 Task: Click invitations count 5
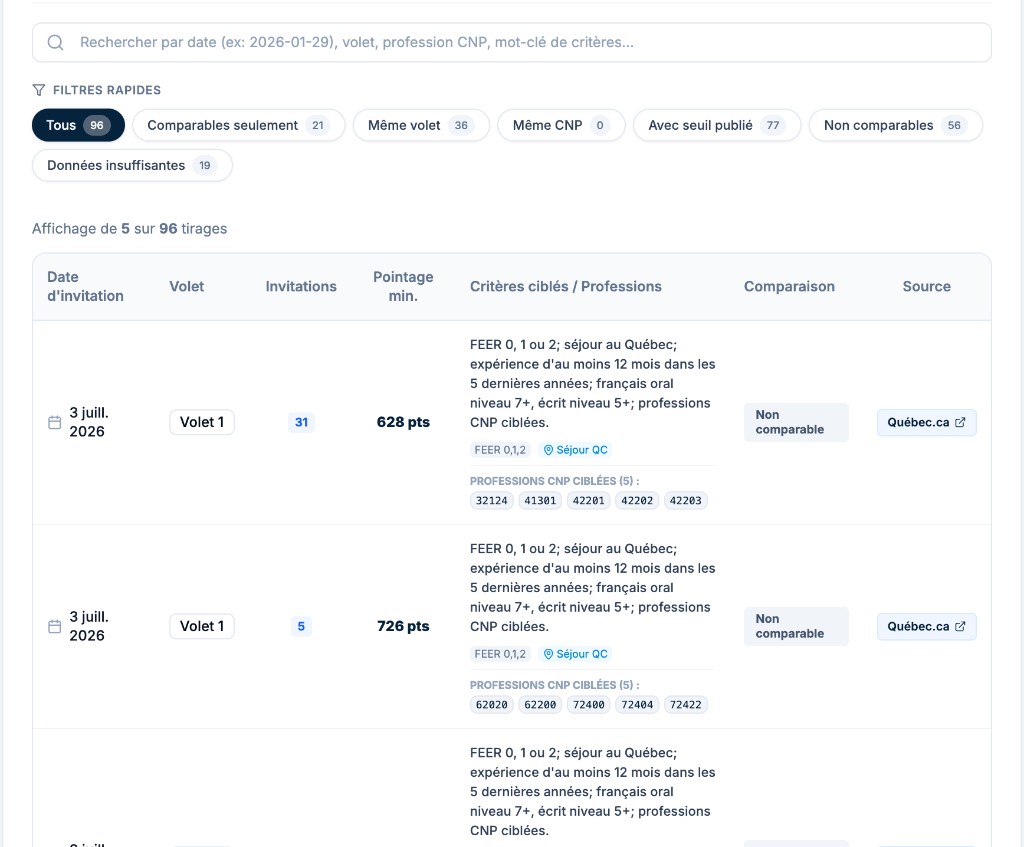301,626
